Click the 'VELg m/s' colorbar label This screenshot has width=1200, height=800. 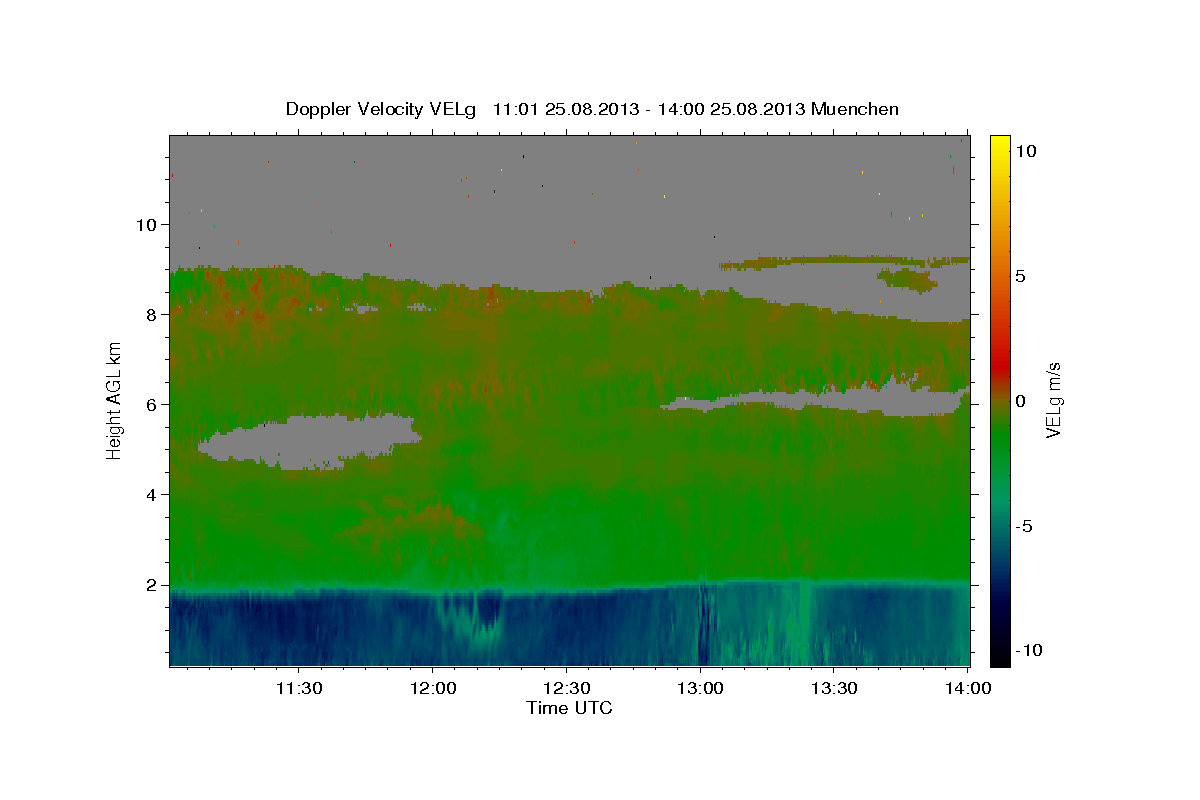(x=1054, y=400)
